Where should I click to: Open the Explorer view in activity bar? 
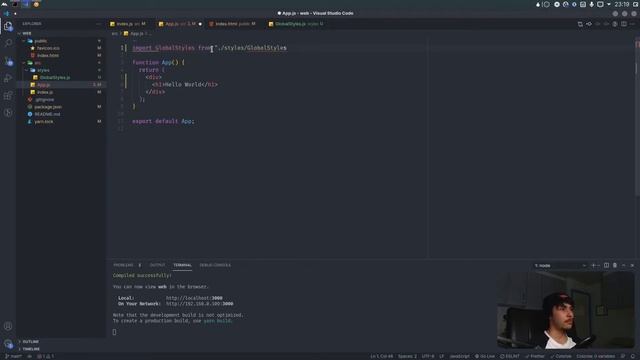click(x=8, y=26)
